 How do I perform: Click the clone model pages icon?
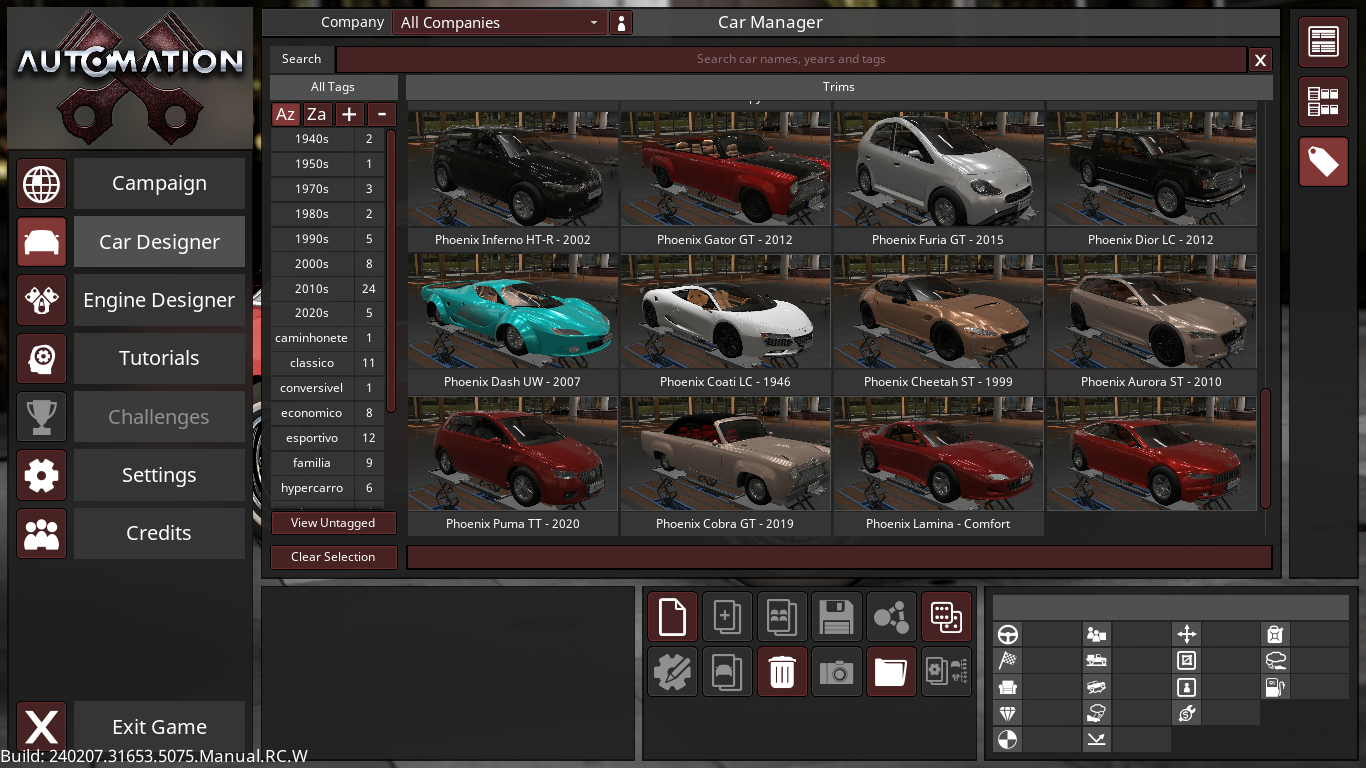tap(782, 617)
